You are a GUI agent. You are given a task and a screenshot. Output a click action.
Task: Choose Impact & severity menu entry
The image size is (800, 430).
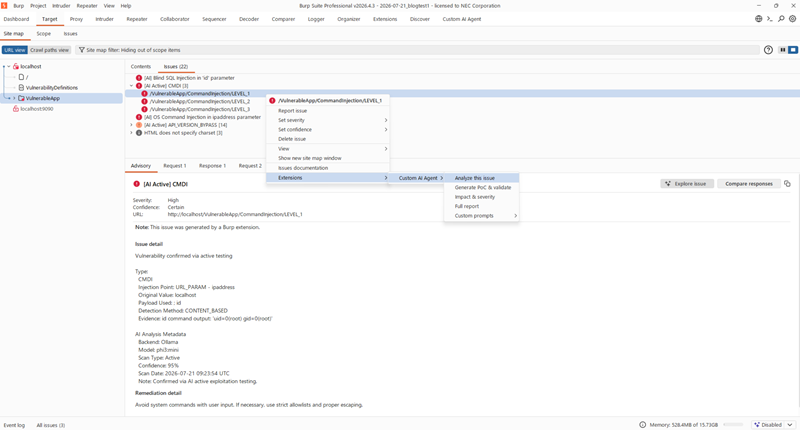click(x=481, y=197)
